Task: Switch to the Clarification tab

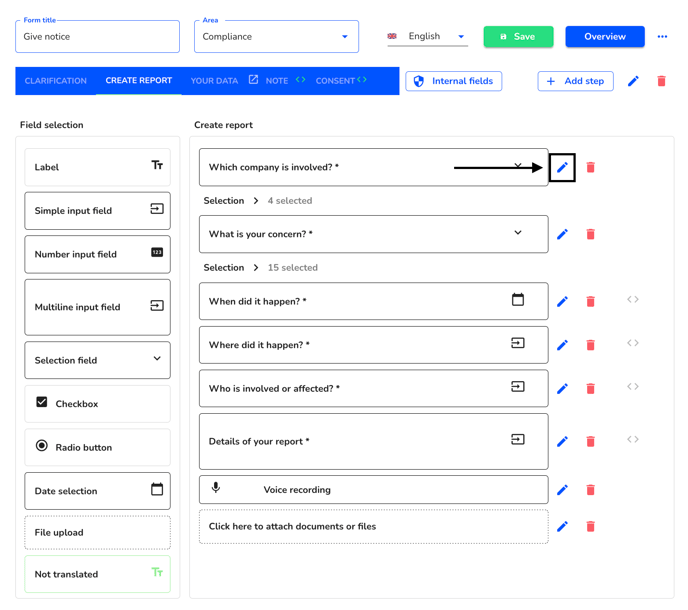Action: click(56, 81)
